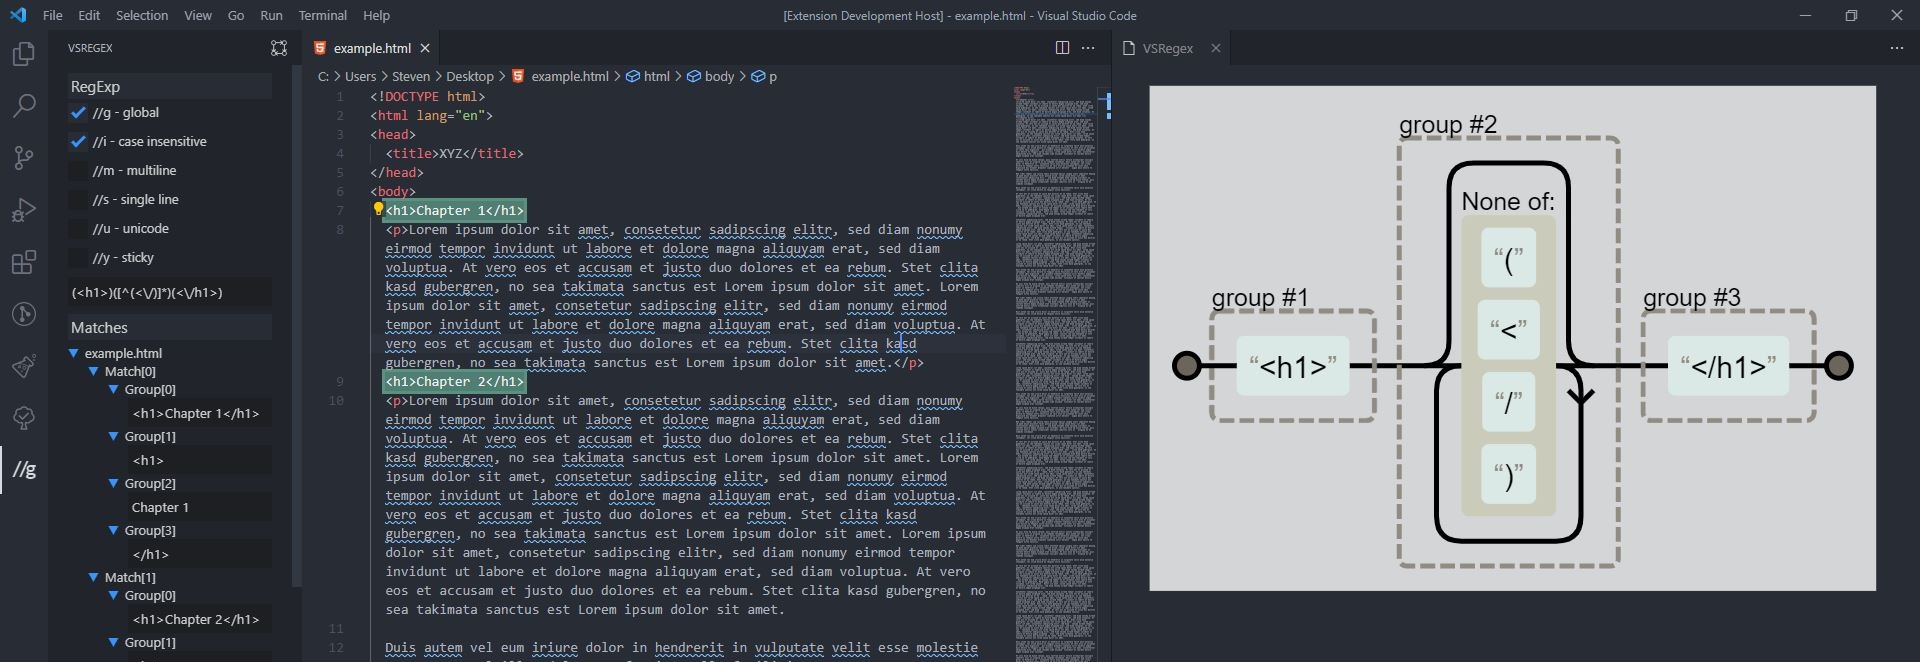Viewport: 1920px width, 662px height.
Task: Click the RegExp section header
Action: 169,87
